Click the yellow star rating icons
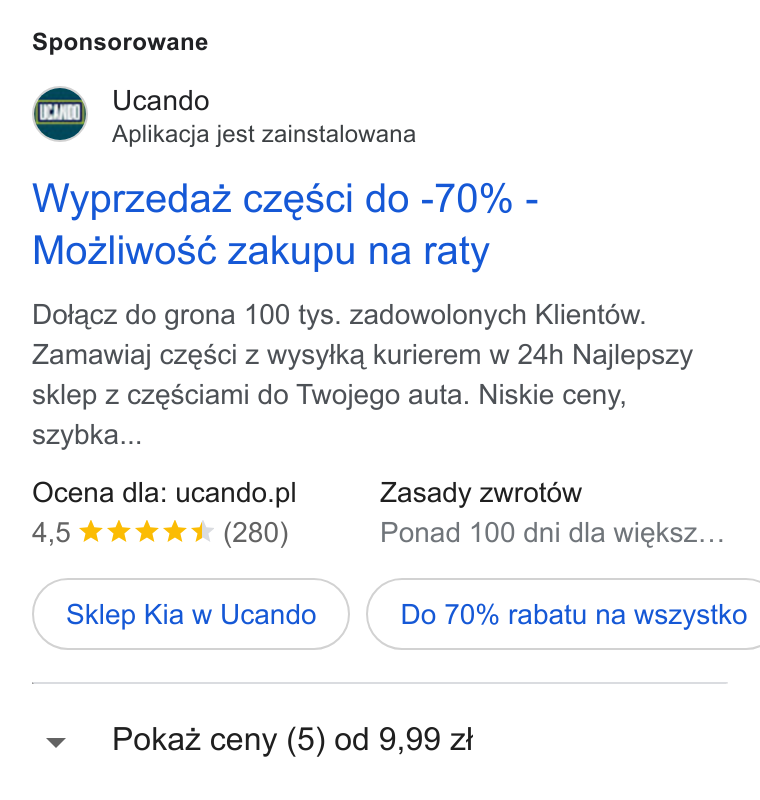This screenshot has width=760, height=800. [x=147, y=532]
